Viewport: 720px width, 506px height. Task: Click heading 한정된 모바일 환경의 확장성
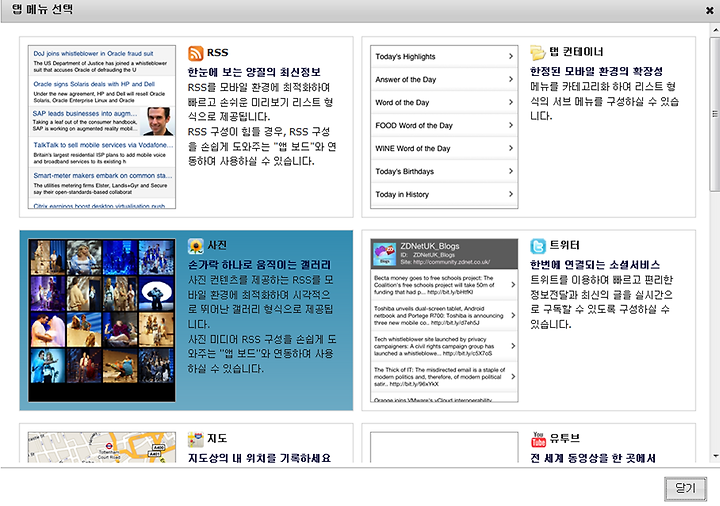point(596,71)
